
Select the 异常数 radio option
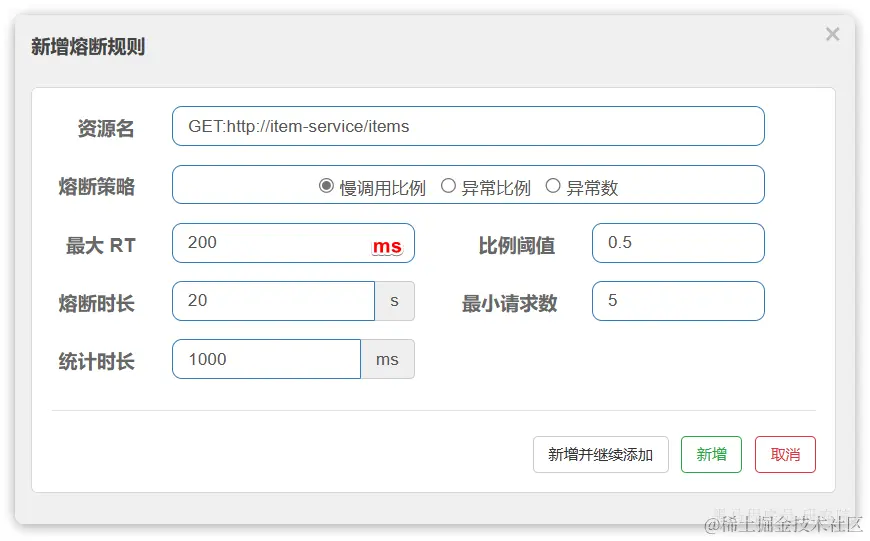(x=553, y=185)
